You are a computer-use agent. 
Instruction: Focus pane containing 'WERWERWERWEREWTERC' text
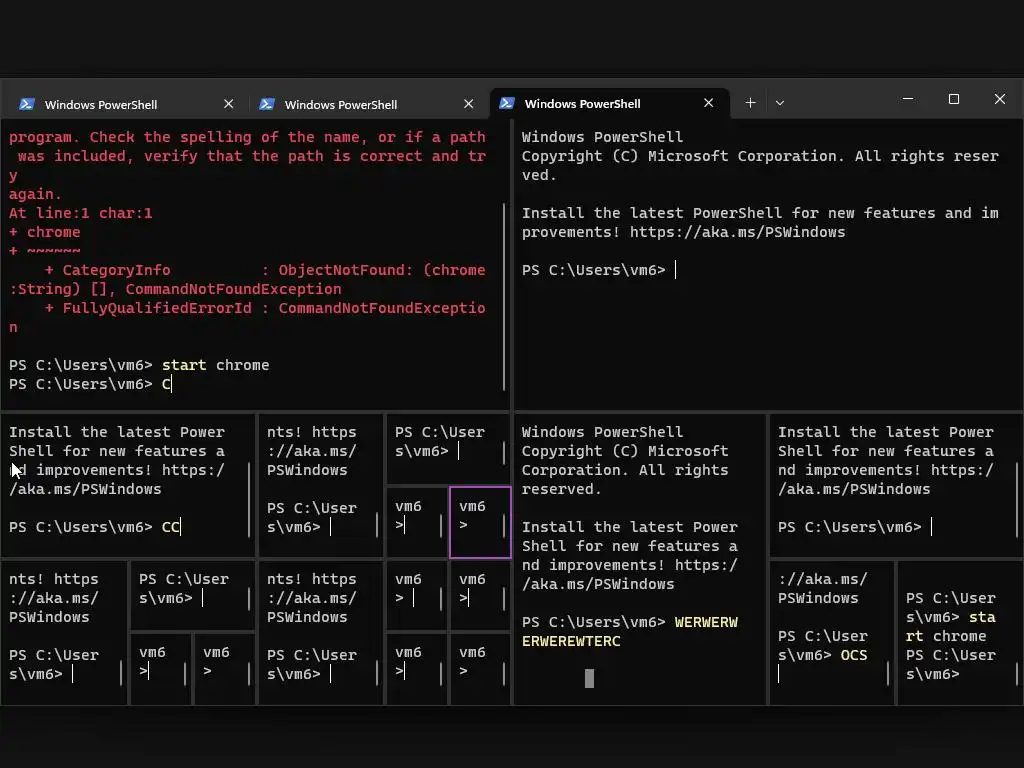point(640,559)
